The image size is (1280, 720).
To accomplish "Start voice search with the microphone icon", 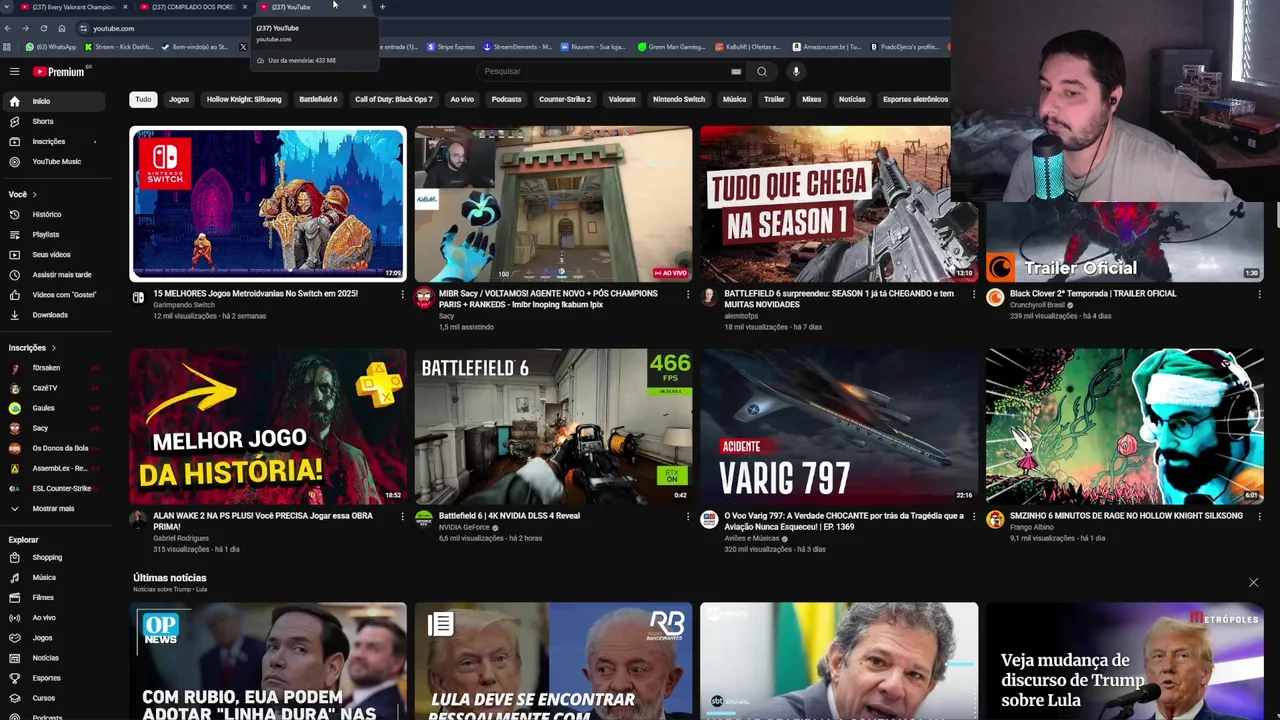I will (x=796, y=71).
